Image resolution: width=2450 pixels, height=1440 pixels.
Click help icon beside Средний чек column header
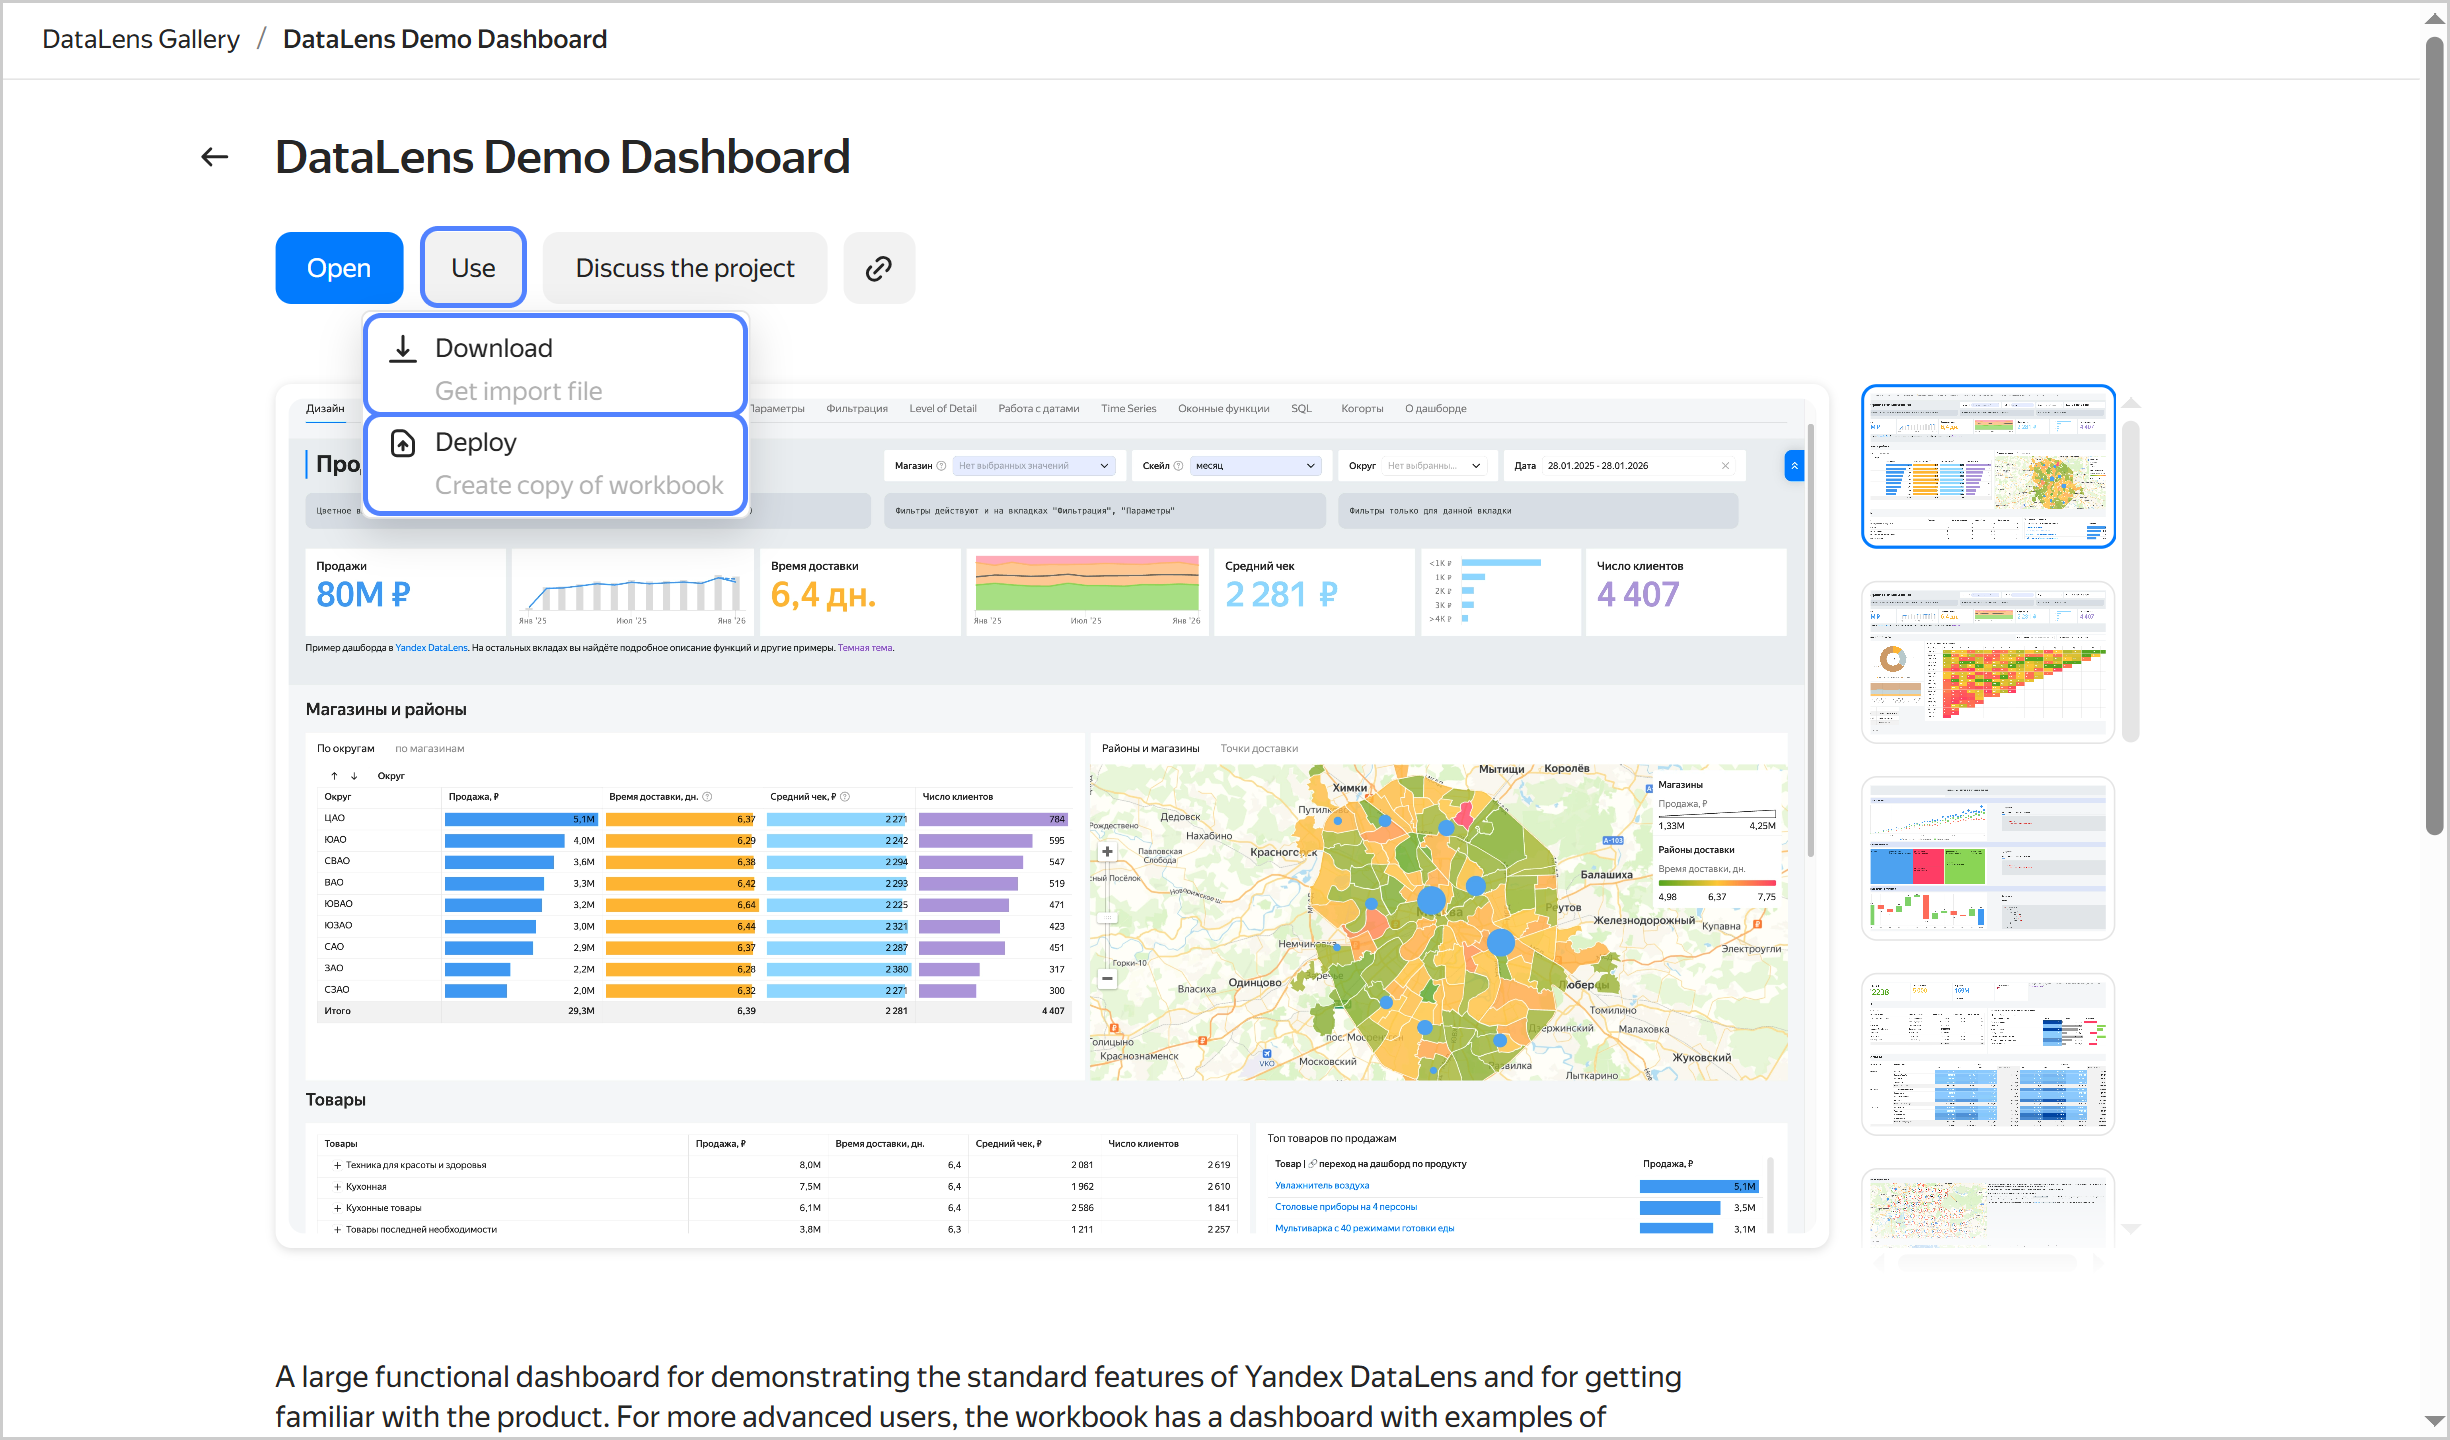click(845, 797)
